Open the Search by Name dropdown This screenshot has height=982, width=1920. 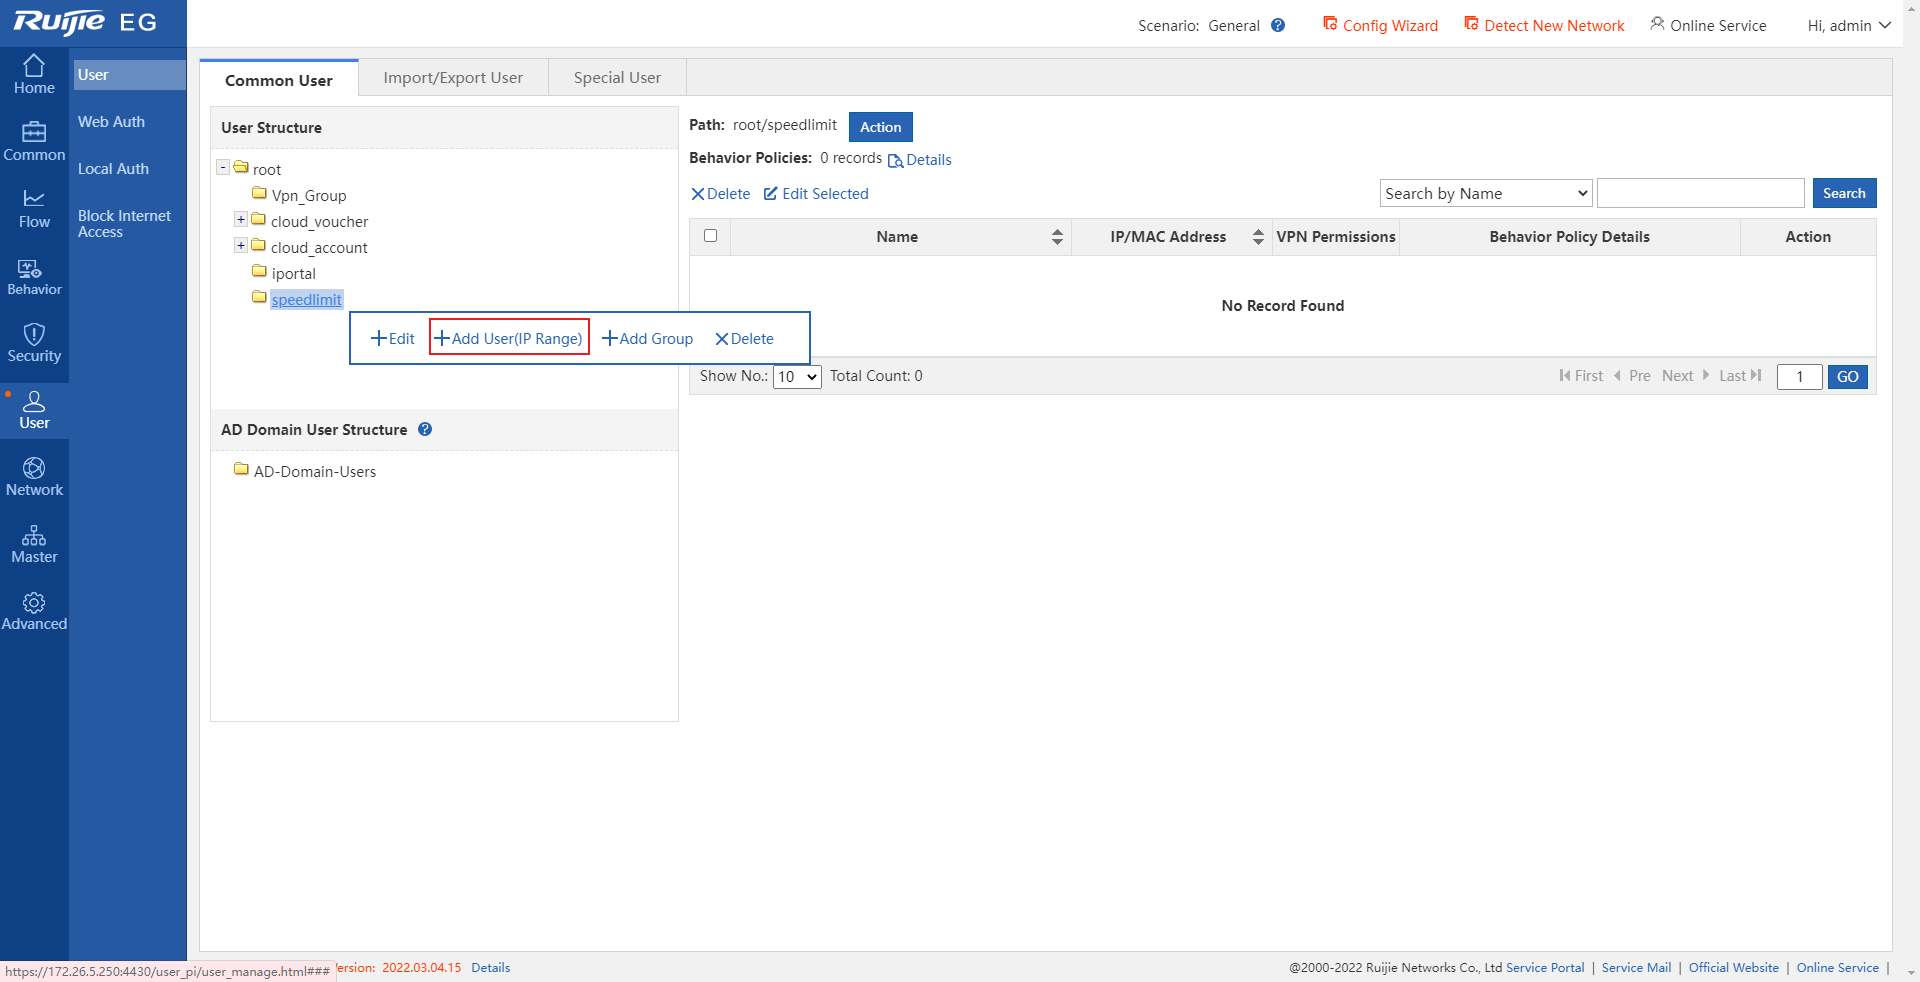pyautogui.click(x=1486, y=193)
